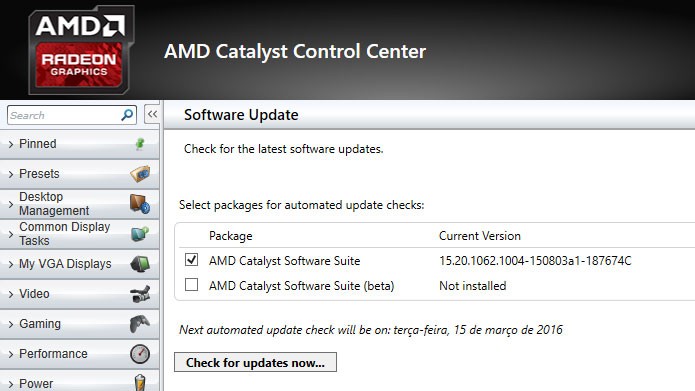This screenshot has width=695, height=391.
Task: Click the Common Display Tasks icon
Action: click(140, 234)
